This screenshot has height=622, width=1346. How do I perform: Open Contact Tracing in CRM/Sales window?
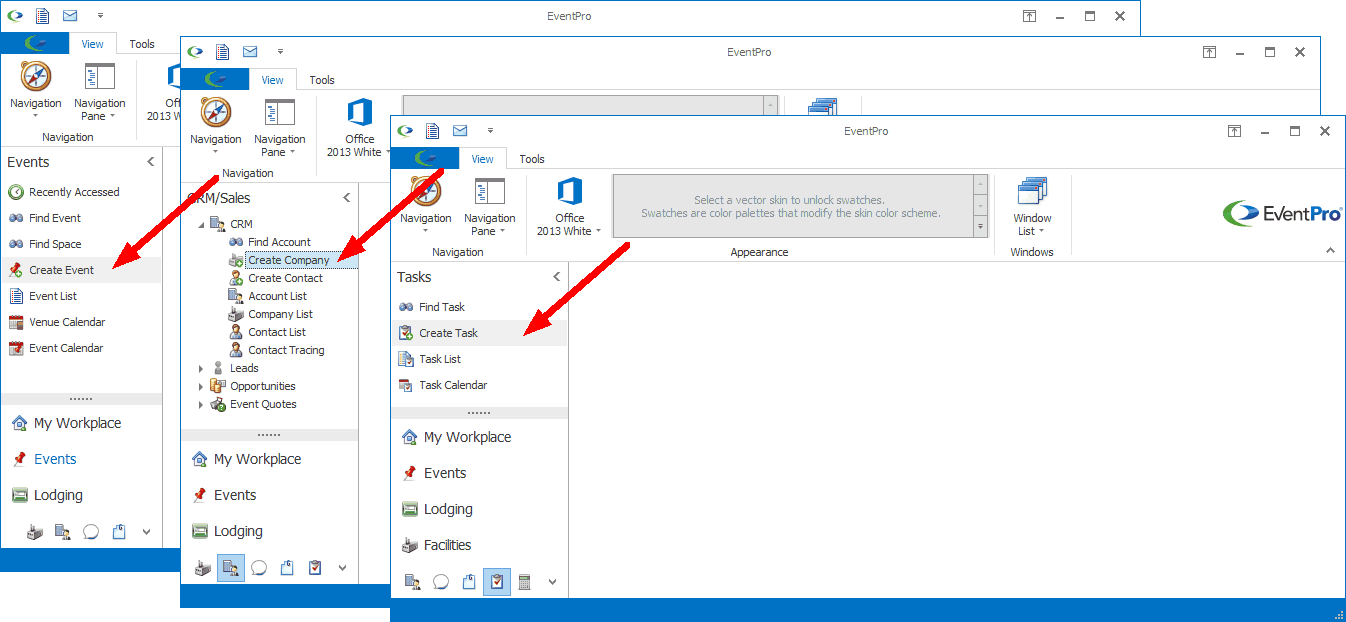pos(286,350)
